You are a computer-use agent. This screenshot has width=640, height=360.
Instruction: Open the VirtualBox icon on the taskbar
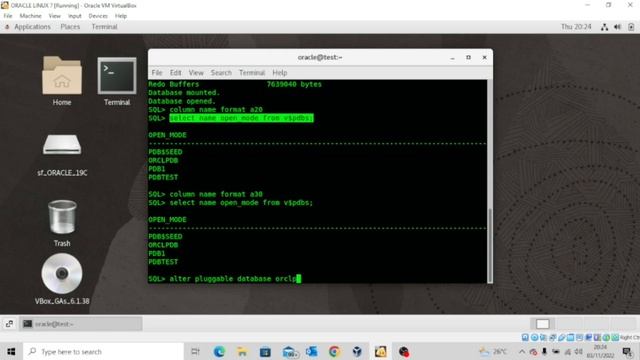pyautogui.click(x=357, y=351)
